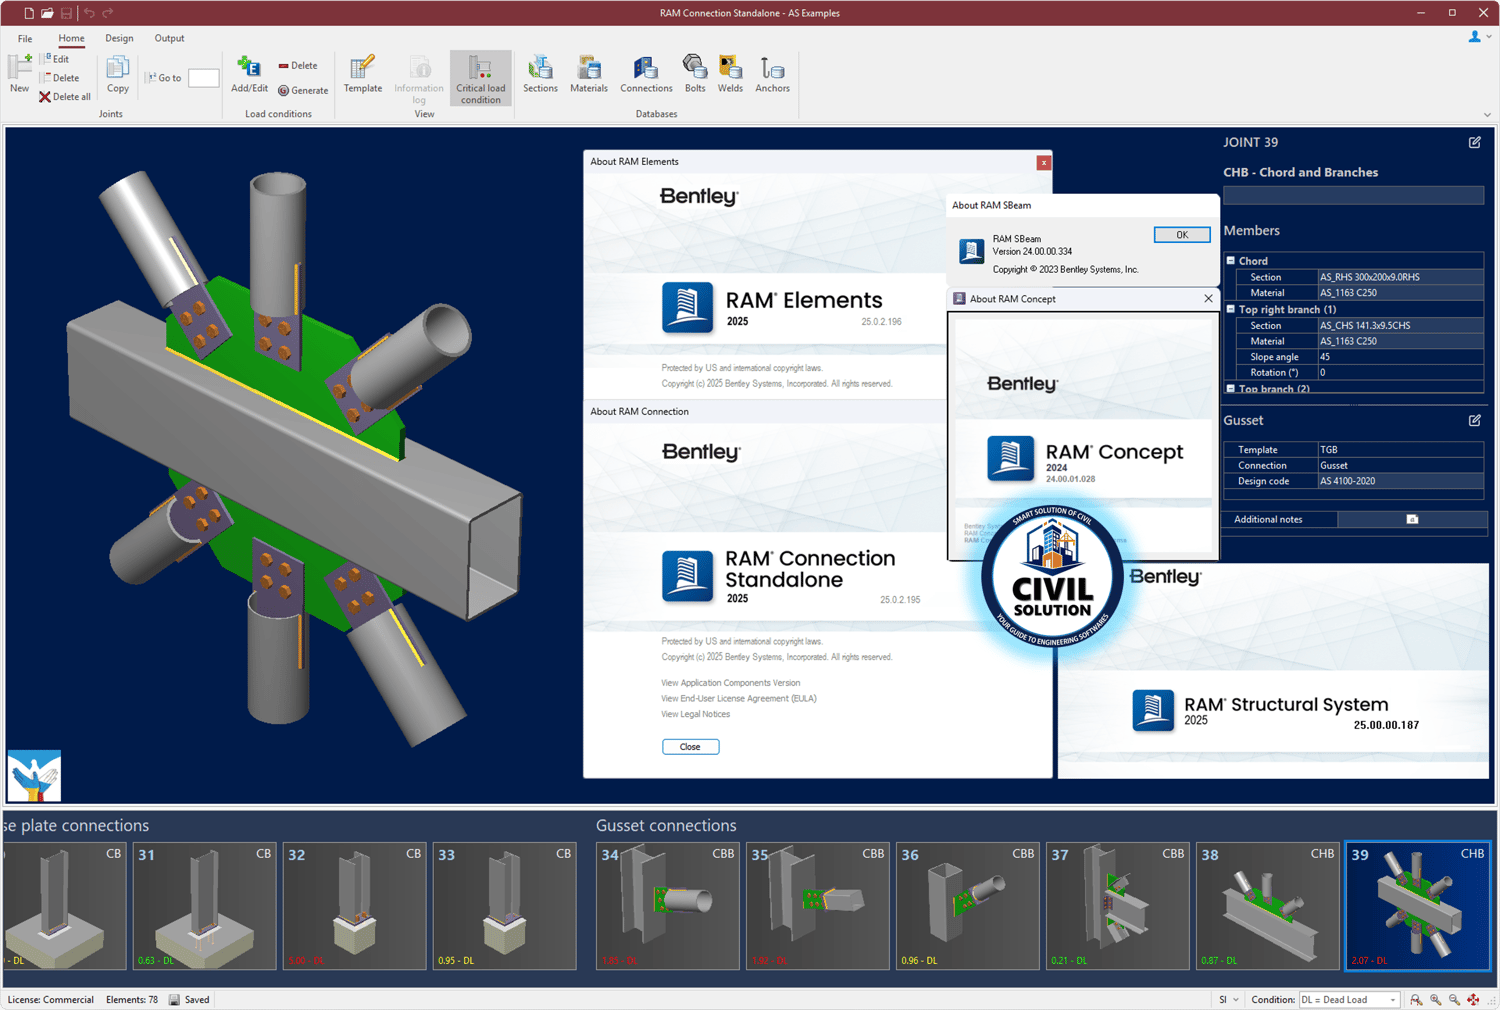Click Close in About RAM Connection dialog

tap(690, 747)
